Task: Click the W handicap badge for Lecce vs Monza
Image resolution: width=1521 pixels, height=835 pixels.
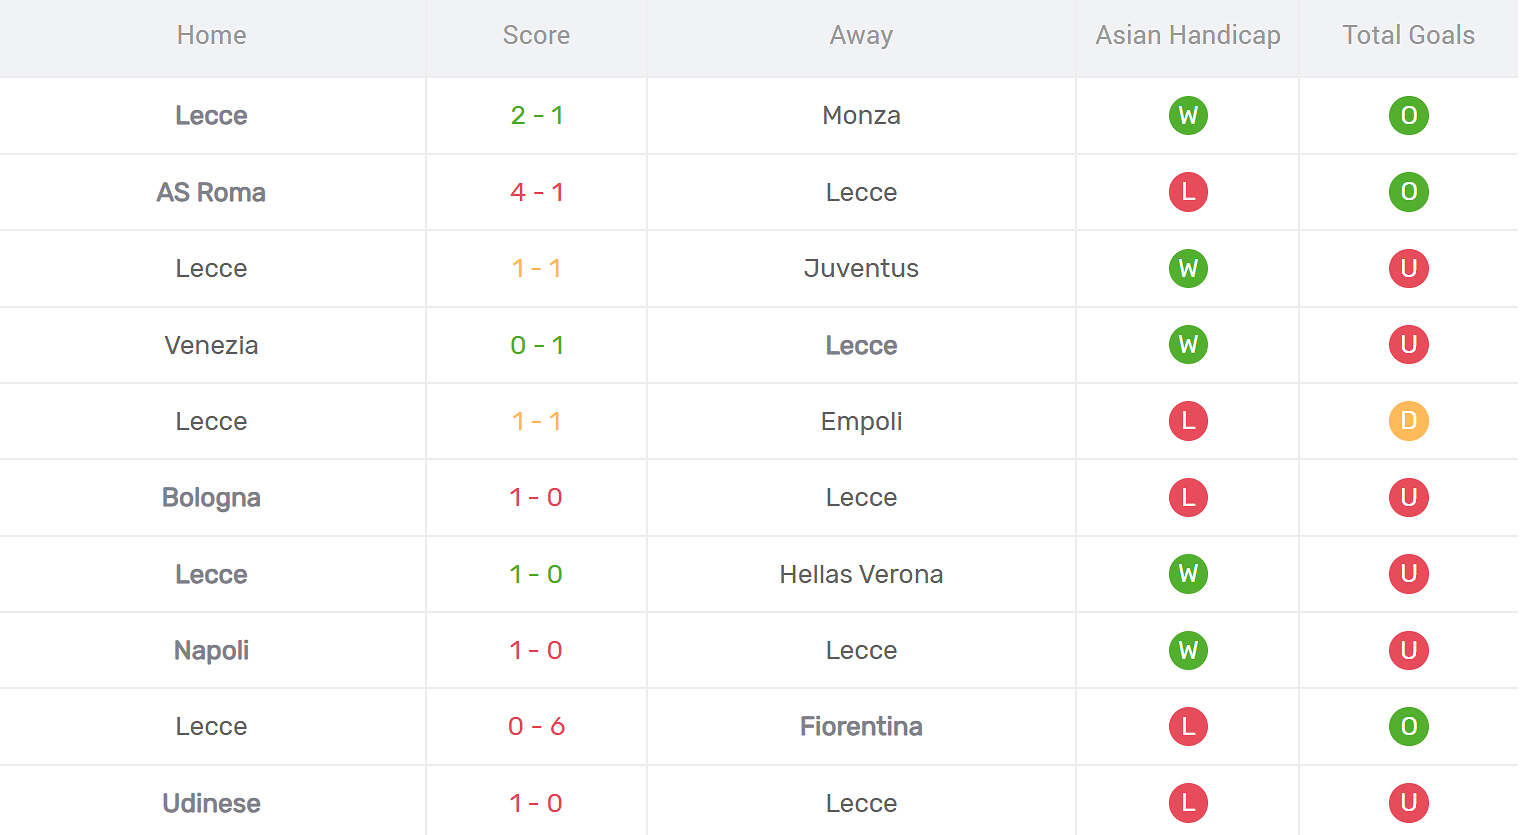Action: [1188, 115]
